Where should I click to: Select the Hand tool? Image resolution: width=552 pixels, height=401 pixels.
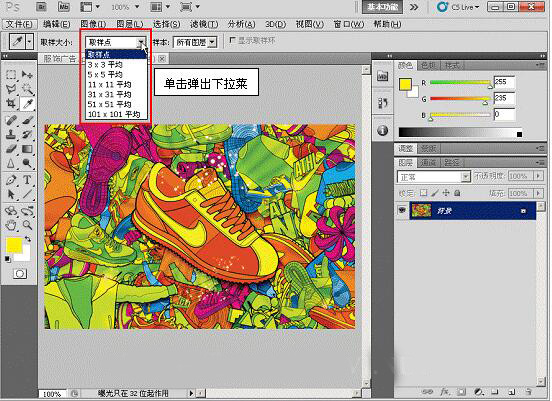11,225
